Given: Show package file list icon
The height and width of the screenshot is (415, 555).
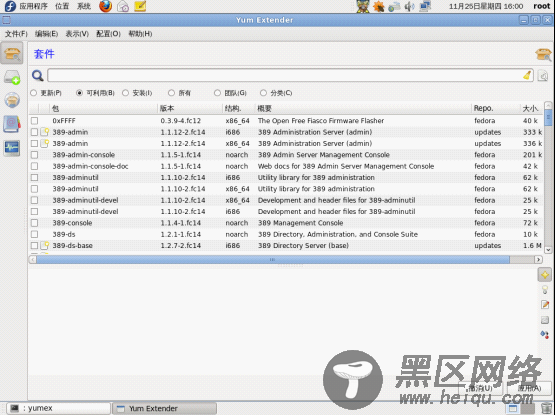Looking at the screenshot, I should 545,320.
